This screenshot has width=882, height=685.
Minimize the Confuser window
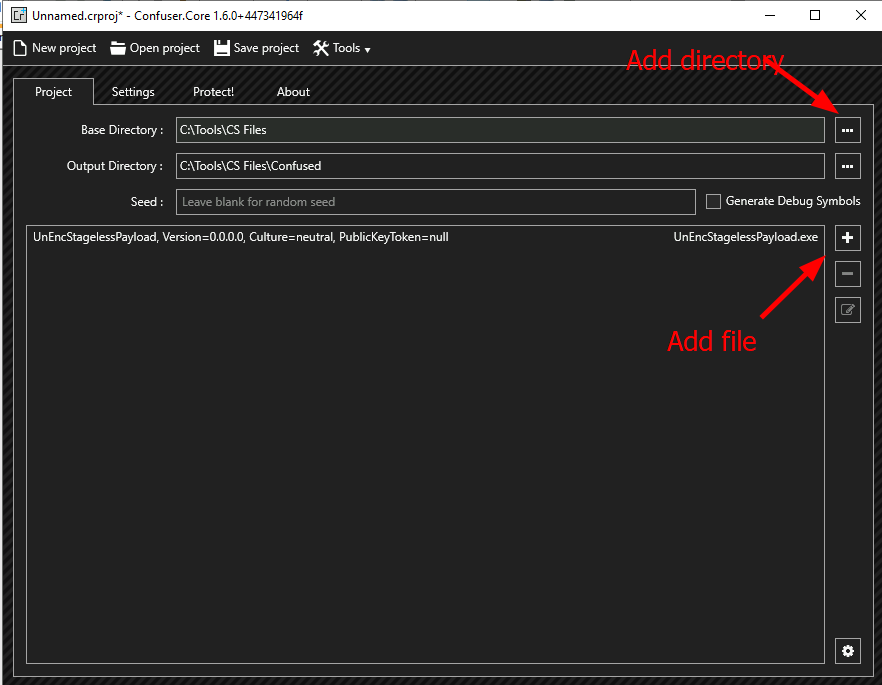click(x=770, y=15)
